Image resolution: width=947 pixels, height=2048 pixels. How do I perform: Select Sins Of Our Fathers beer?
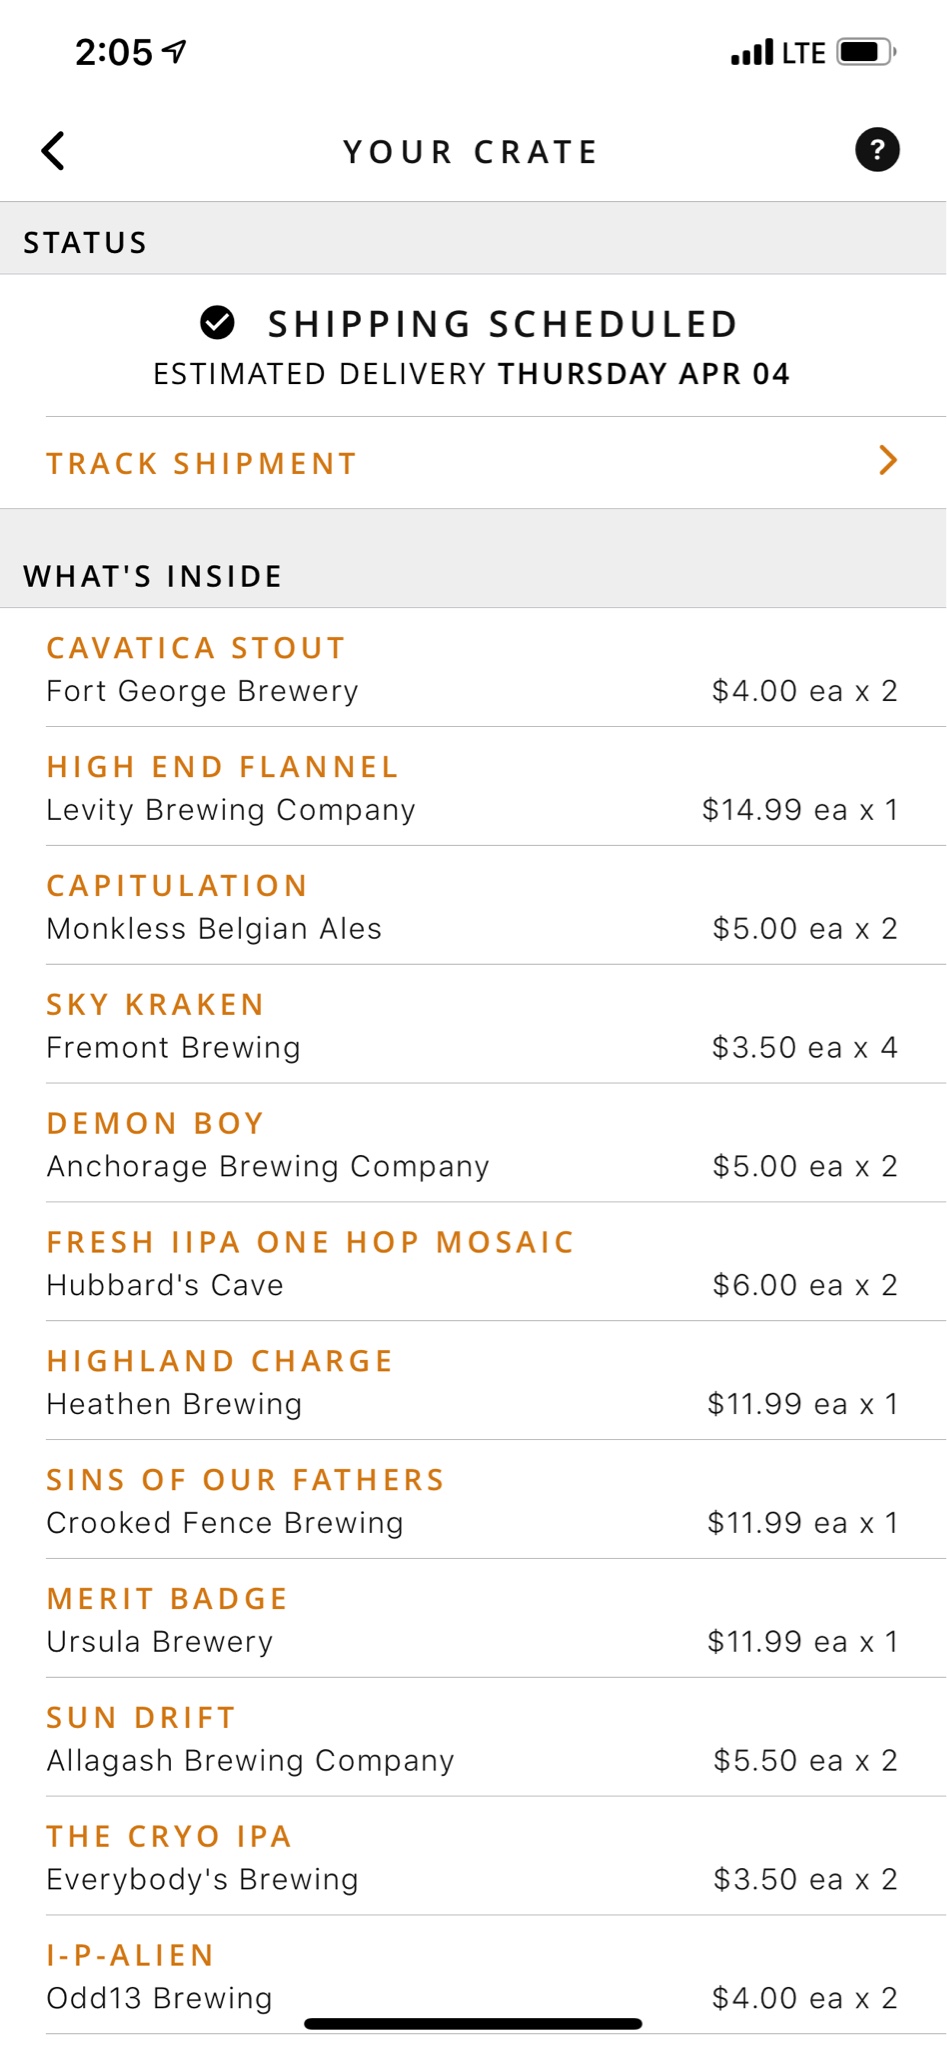(x=473, y=1501)
